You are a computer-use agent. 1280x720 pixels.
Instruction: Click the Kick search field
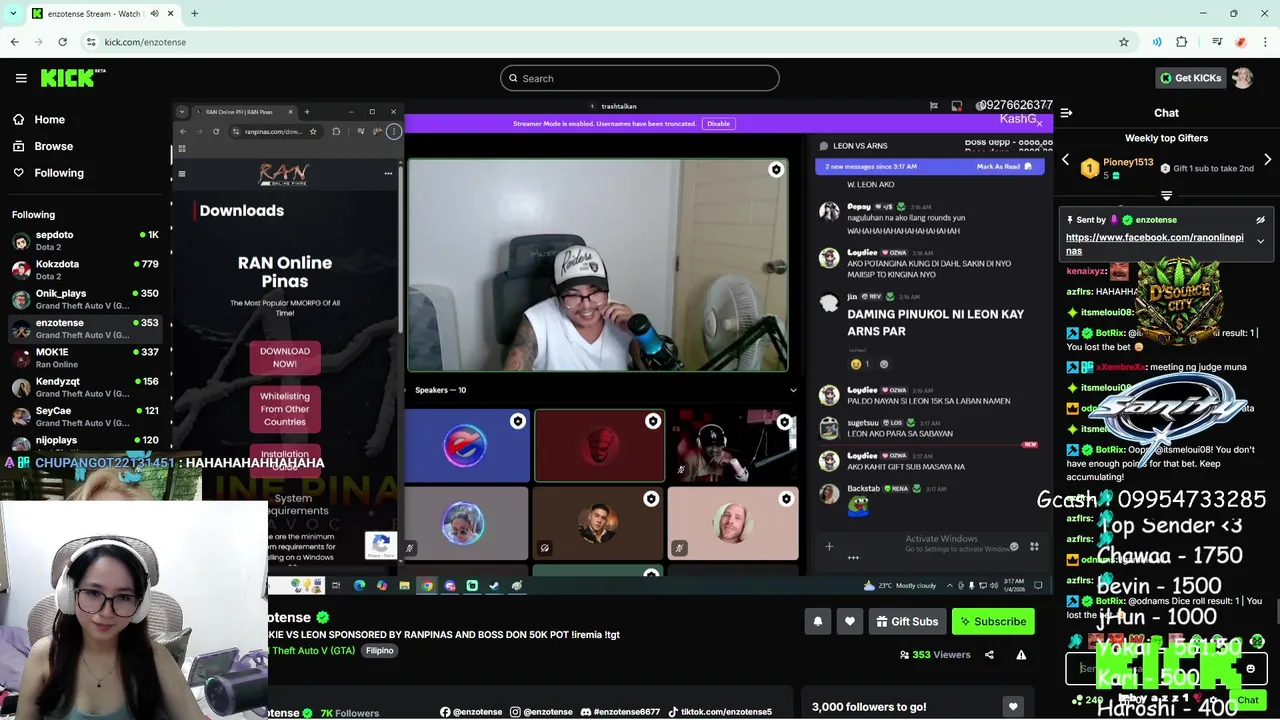(x=640, y=78)
